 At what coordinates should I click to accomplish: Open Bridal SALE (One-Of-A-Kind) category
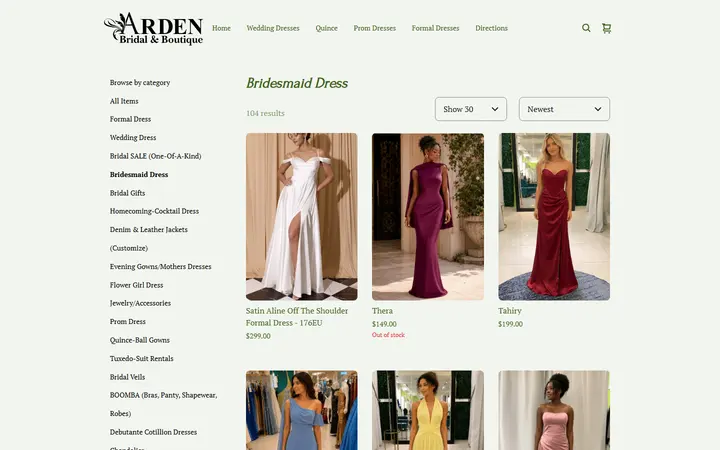(156, 156)
